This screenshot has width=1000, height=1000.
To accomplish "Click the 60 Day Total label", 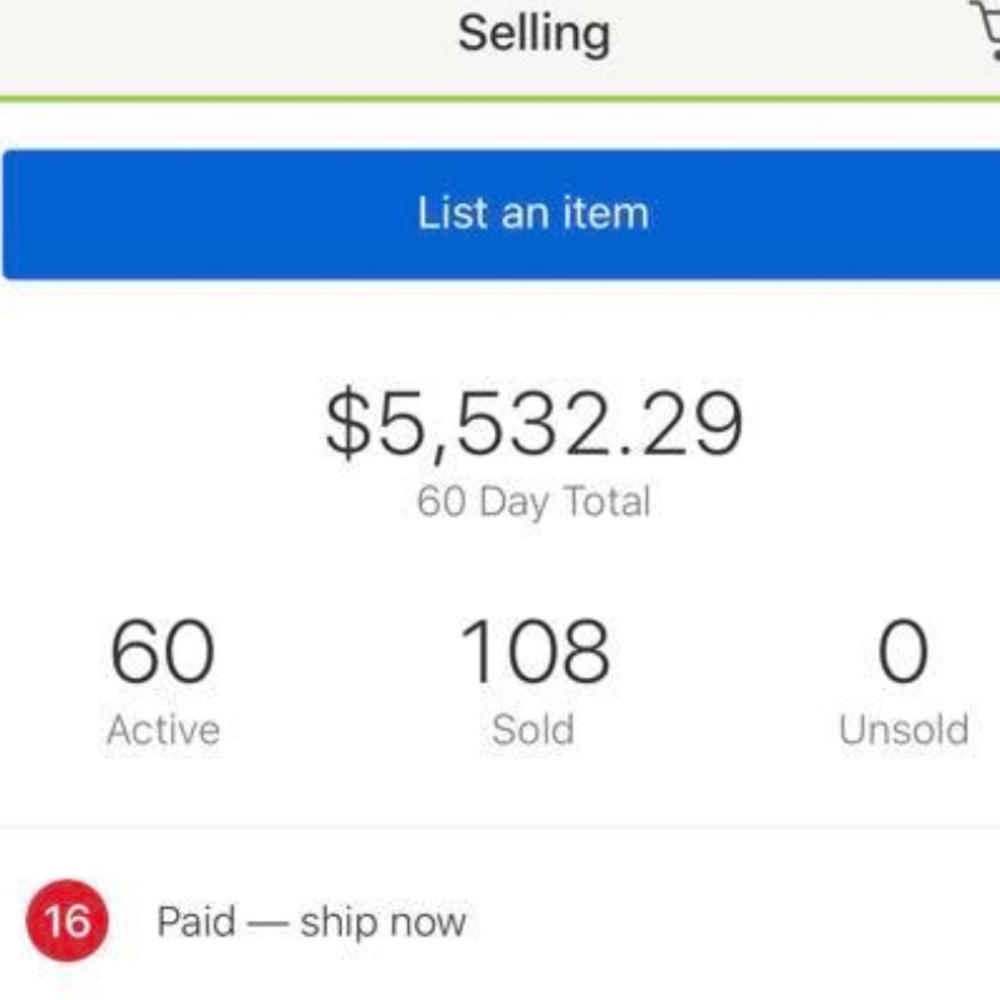I will pos(533,501).
